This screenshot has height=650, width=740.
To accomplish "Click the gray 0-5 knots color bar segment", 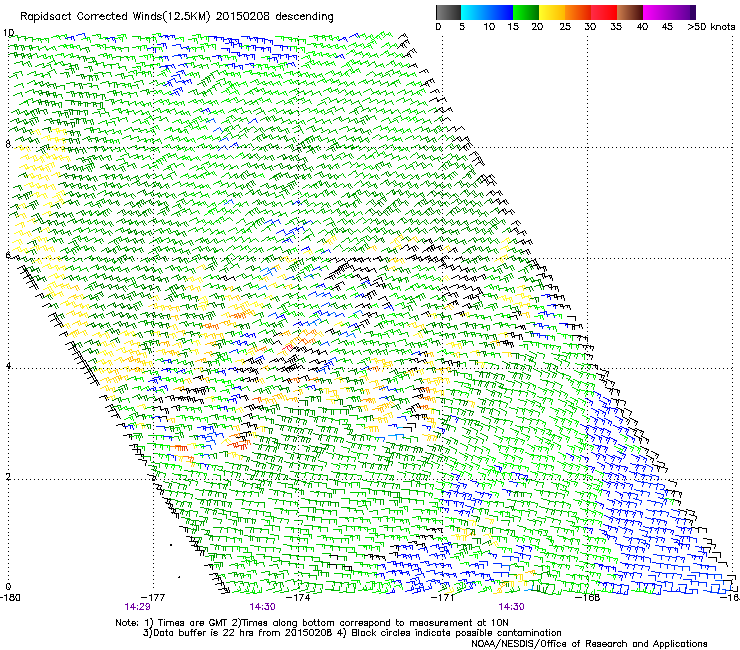I will (448, 12).
